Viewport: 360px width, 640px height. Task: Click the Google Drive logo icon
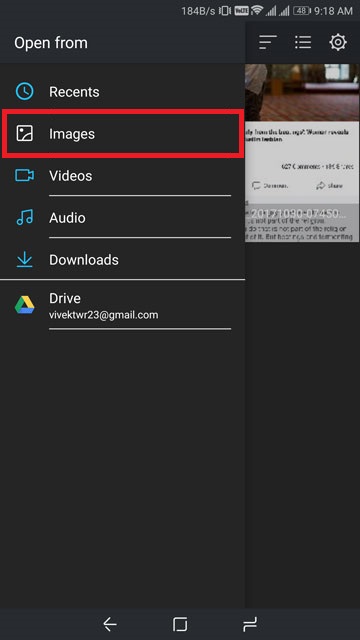coord(24,304)
